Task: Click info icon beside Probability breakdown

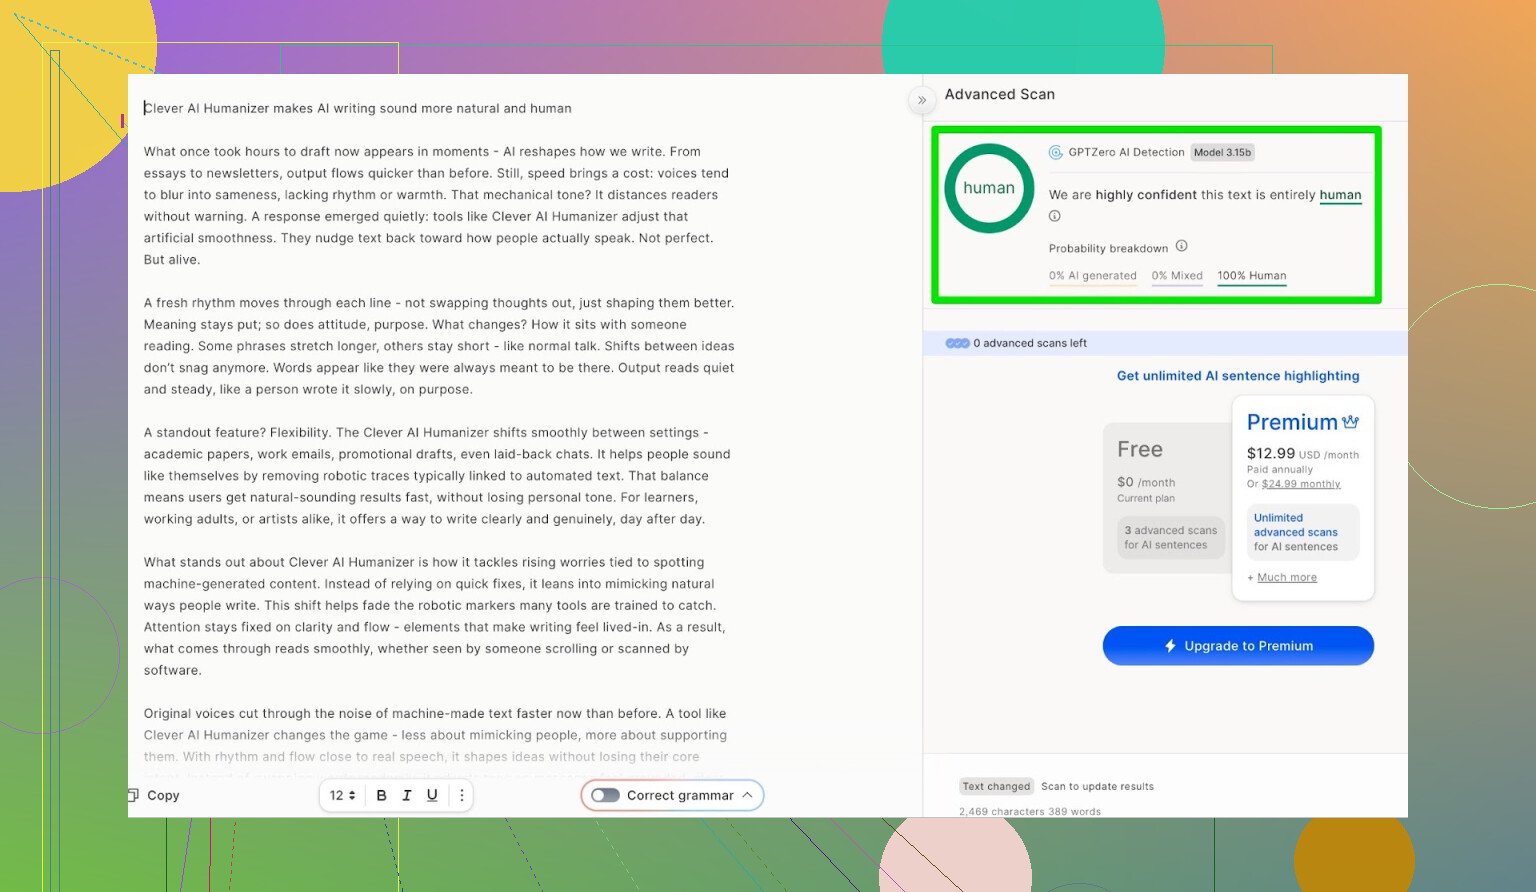Action: (1181, 246)
